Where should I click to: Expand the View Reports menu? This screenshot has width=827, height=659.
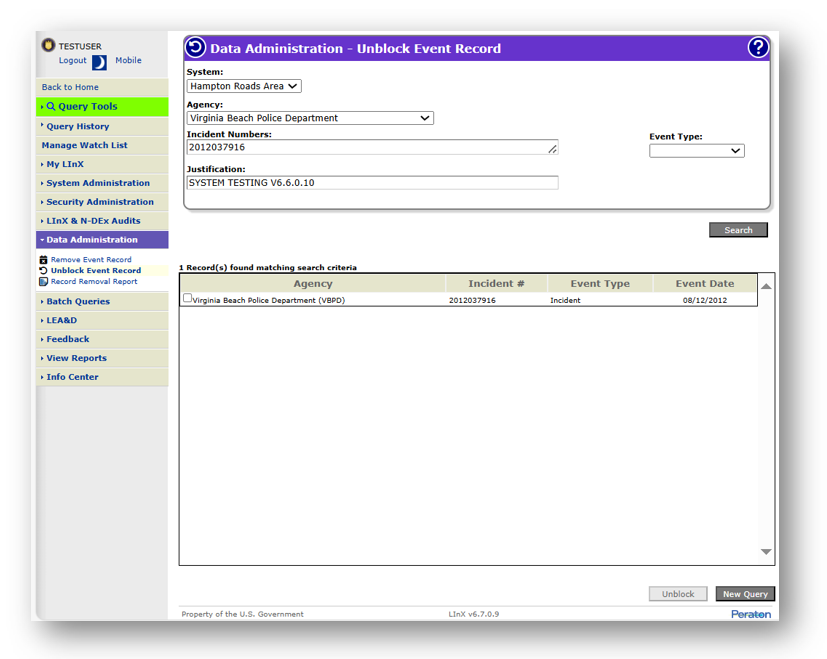[76, 358]
